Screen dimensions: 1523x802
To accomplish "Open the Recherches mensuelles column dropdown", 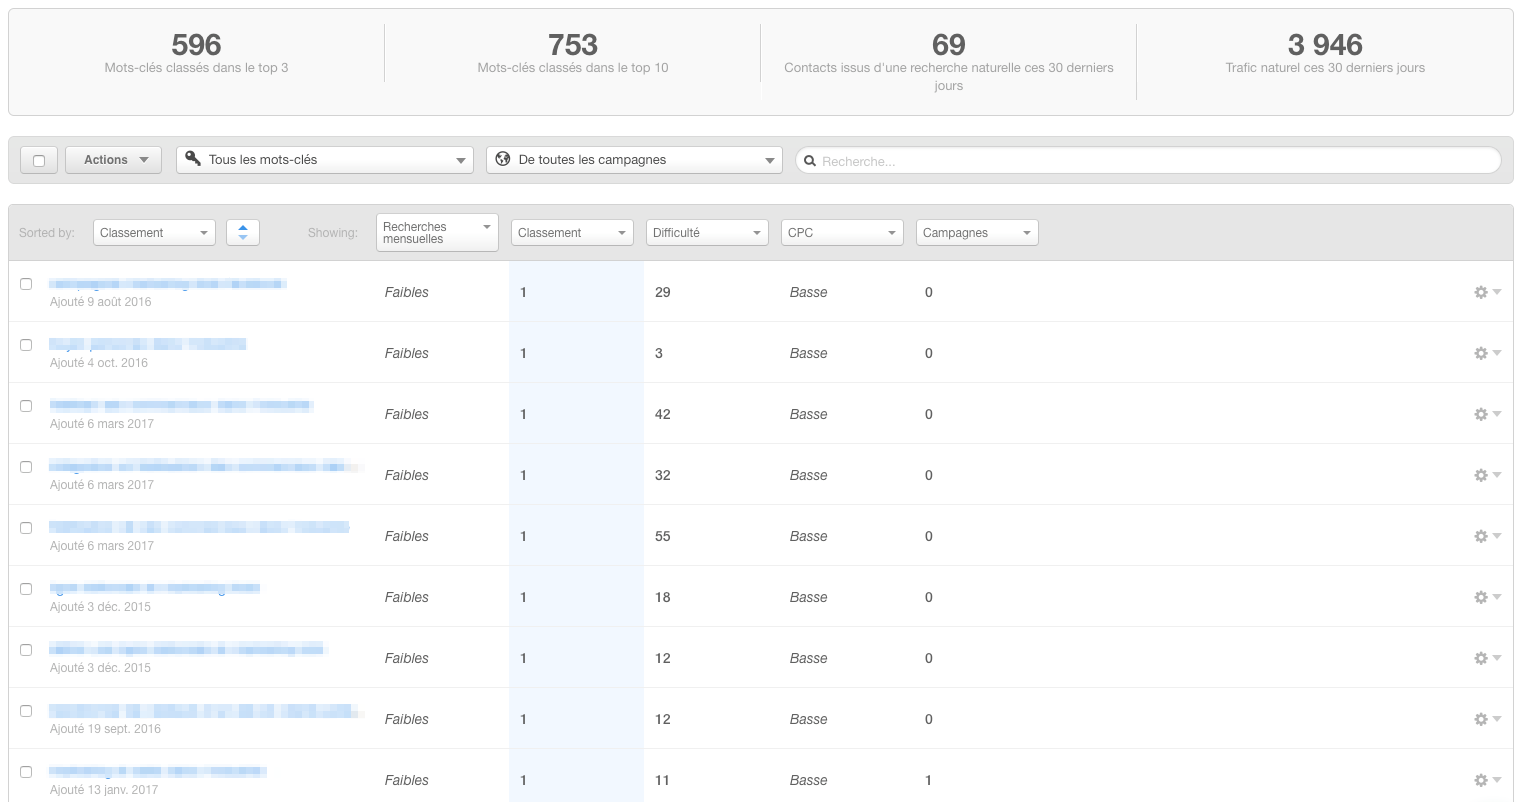I will (x=437, y=232).
